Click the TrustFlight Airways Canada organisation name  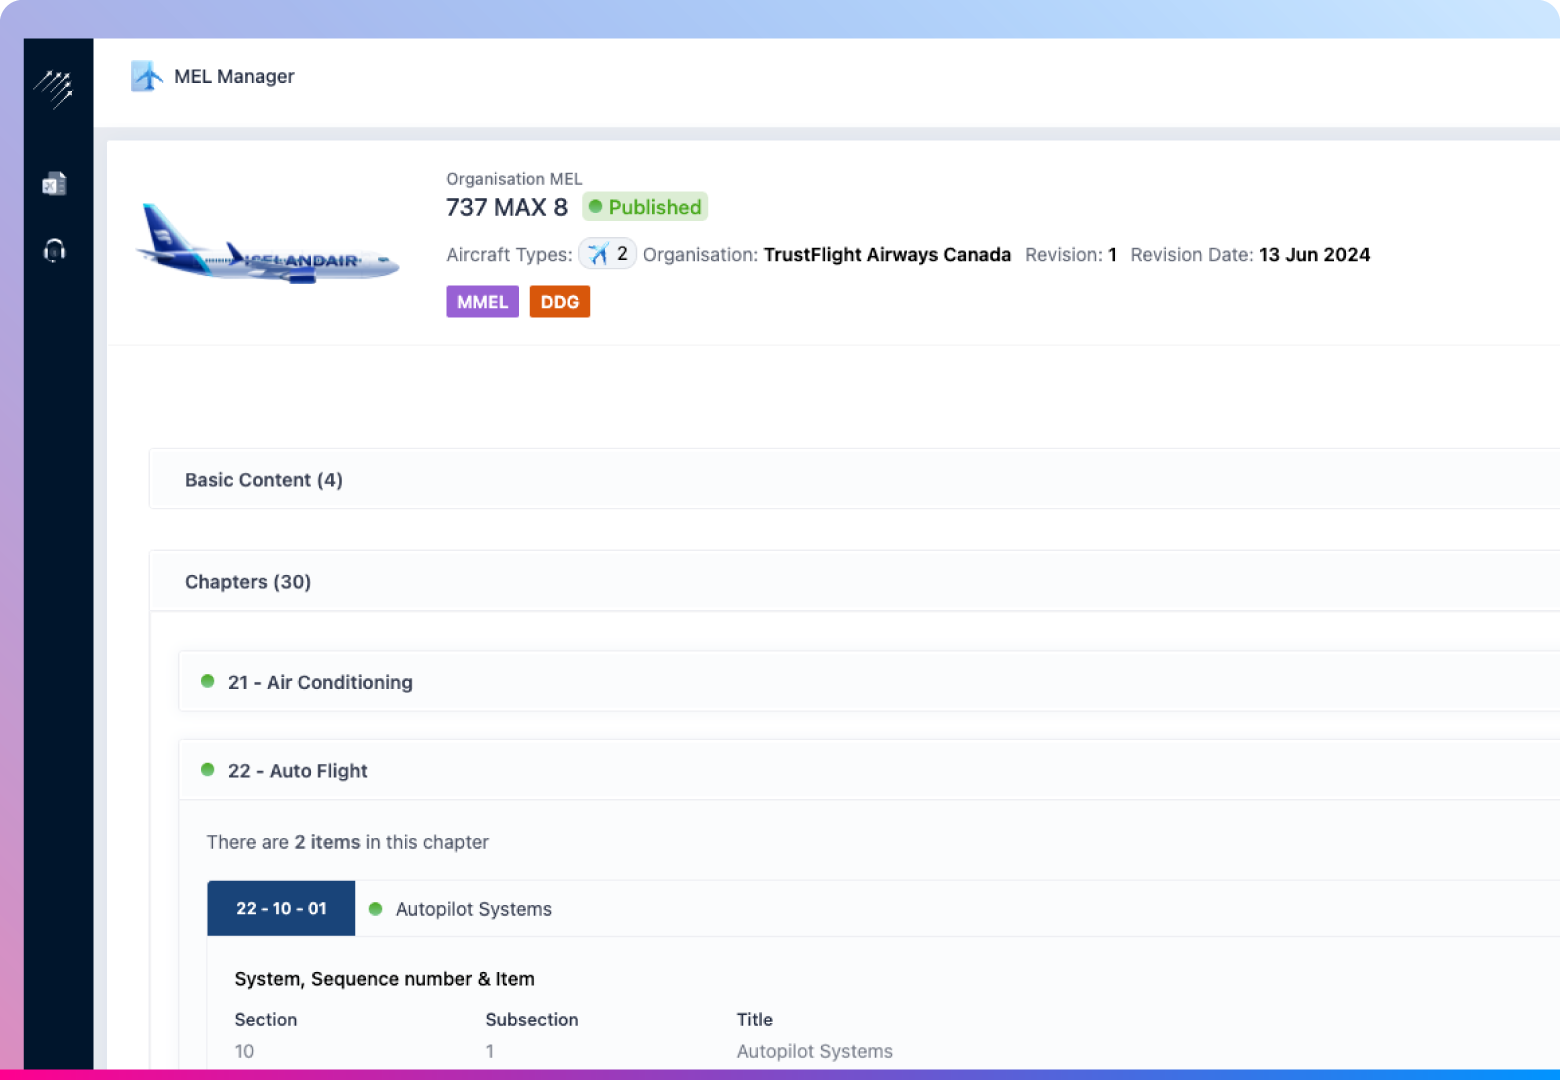887,255
